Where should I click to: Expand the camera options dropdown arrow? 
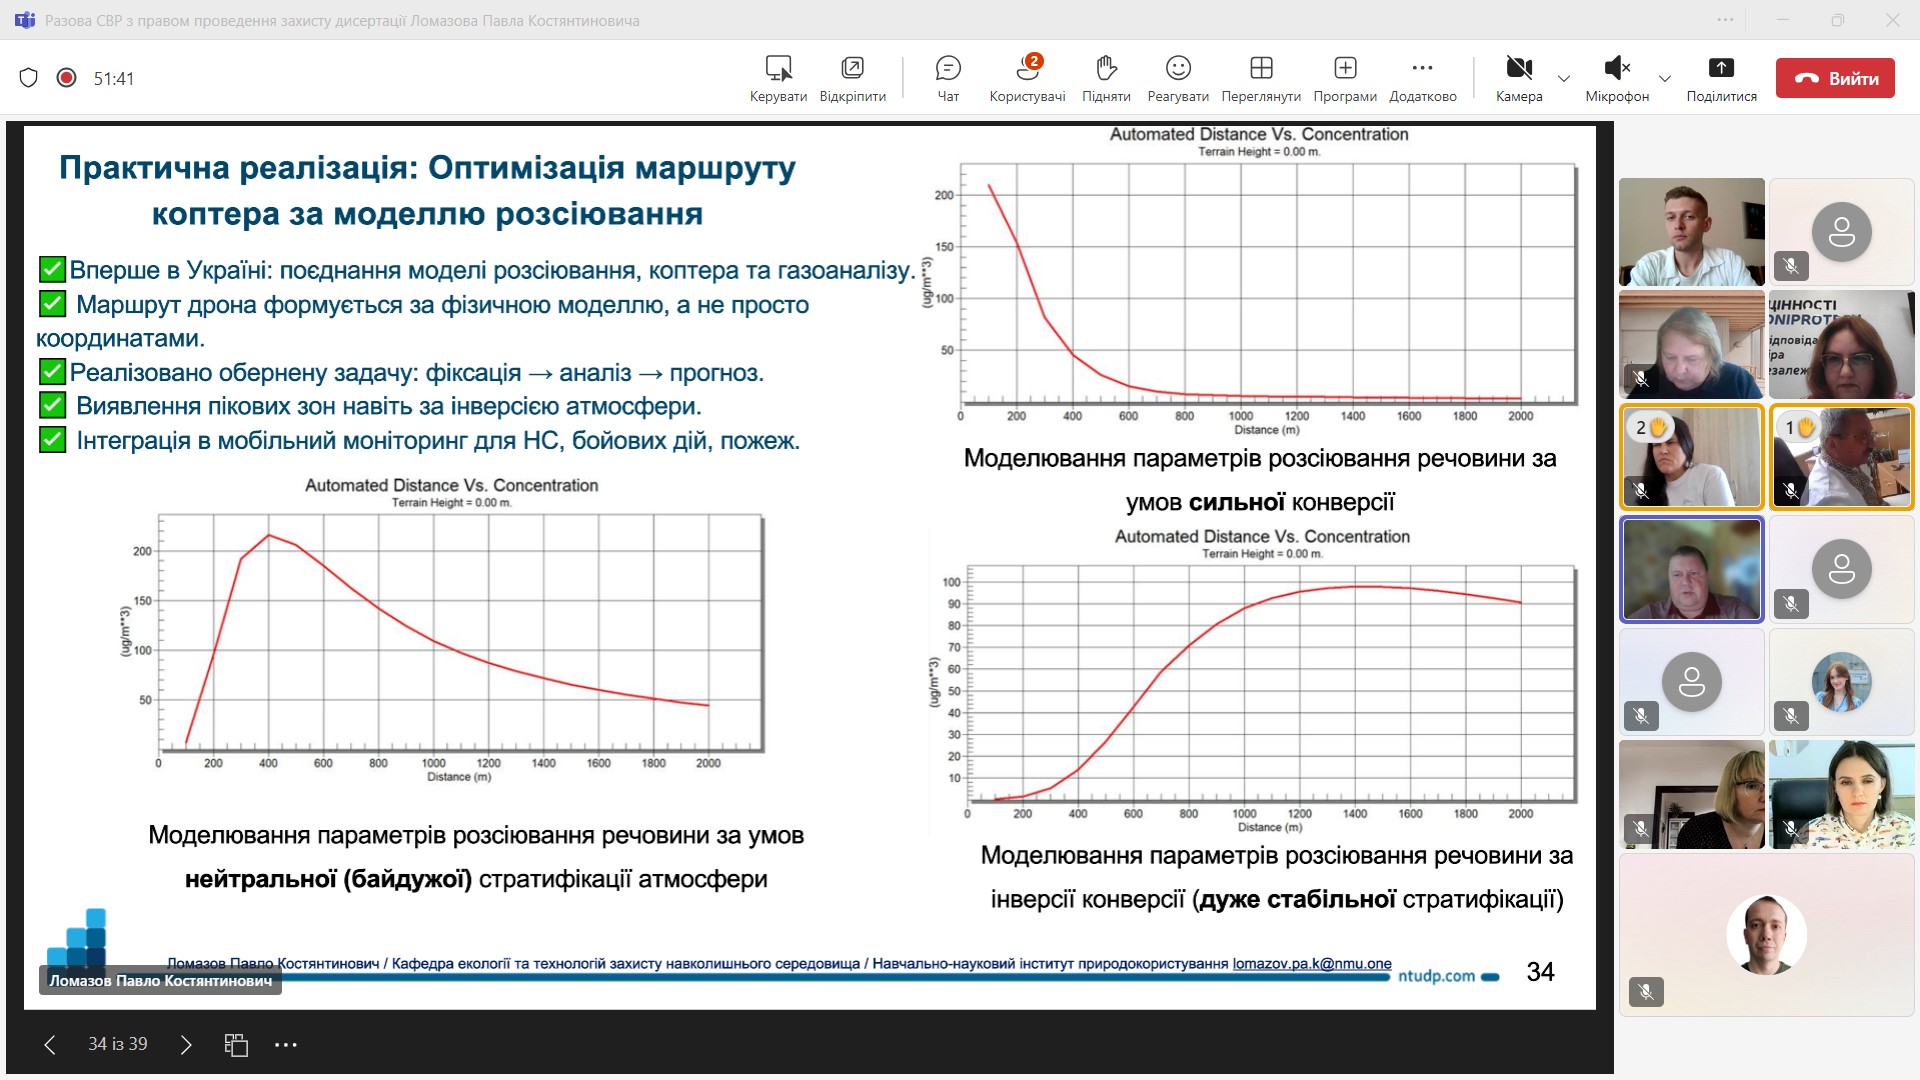pos(1564,78)
